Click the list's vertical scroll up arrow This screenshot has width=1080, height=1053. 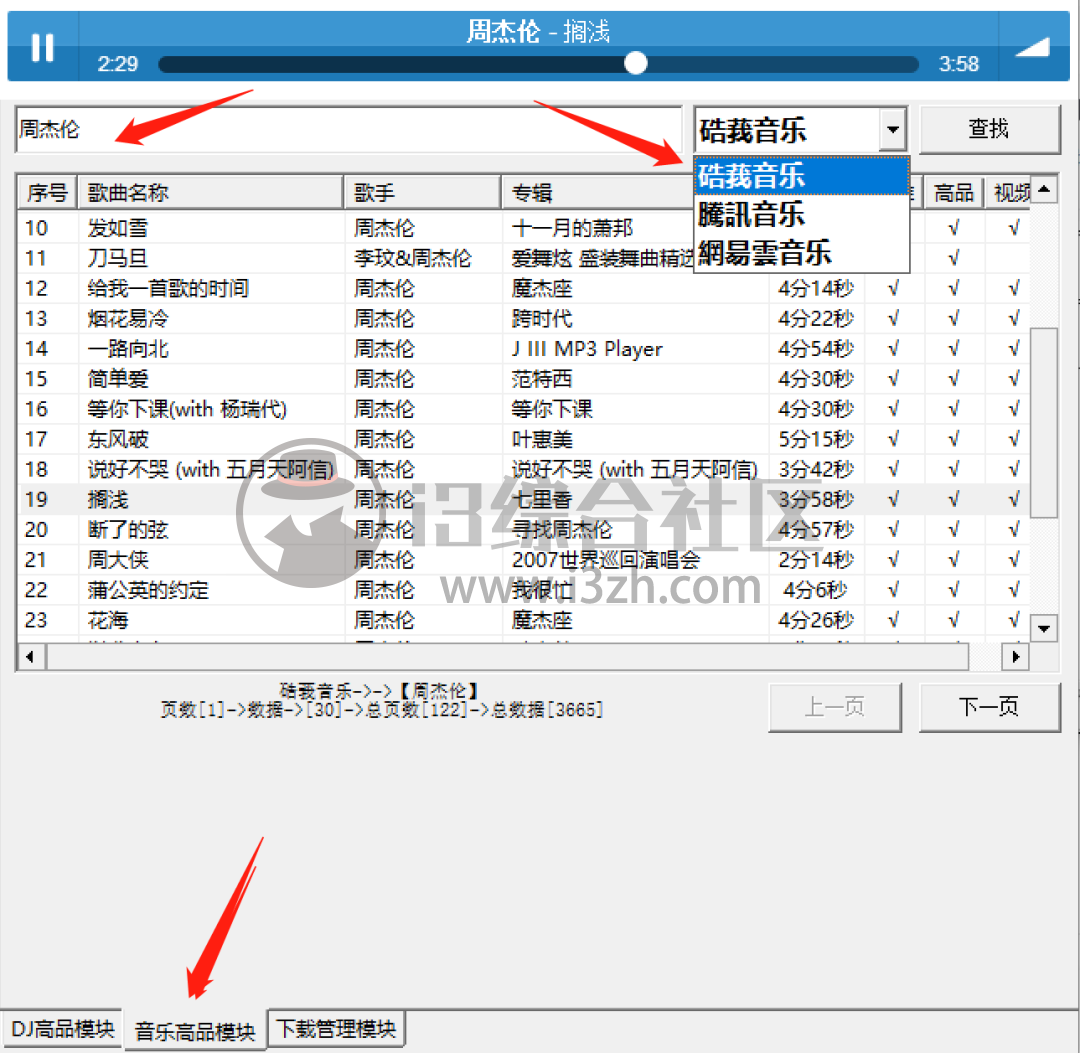(x=1044, y=189)
